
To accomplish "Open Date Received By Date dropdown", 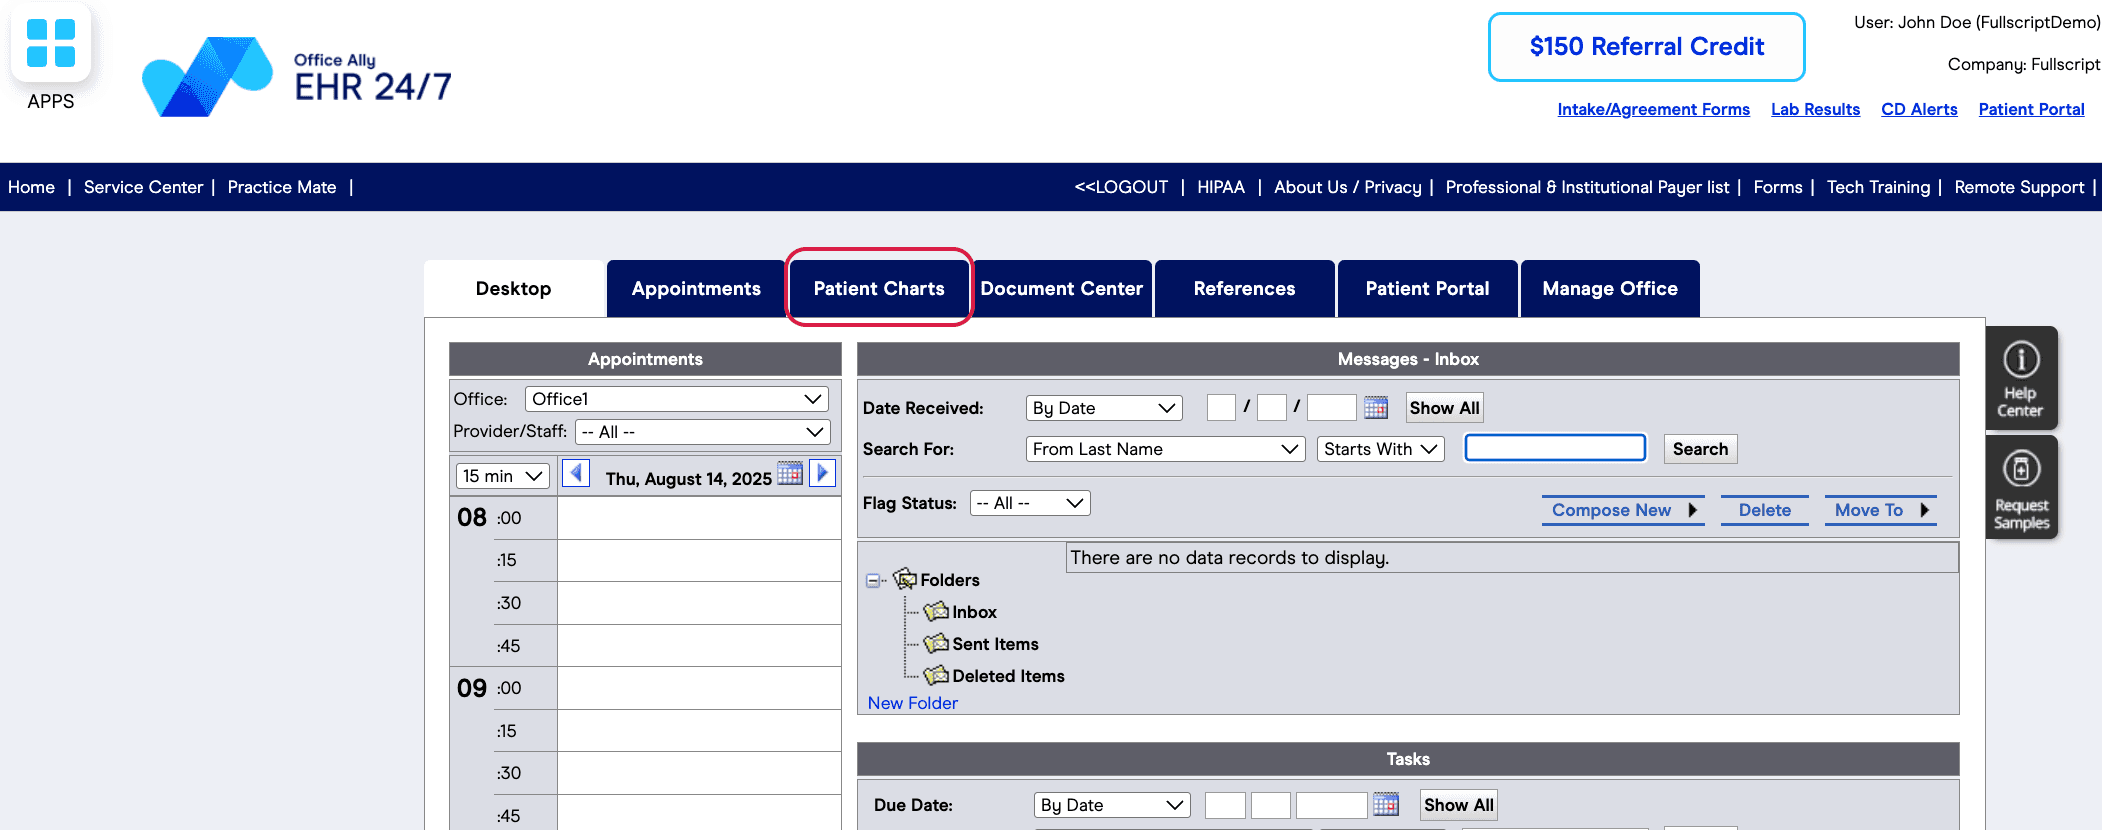I will point(1104,408).
